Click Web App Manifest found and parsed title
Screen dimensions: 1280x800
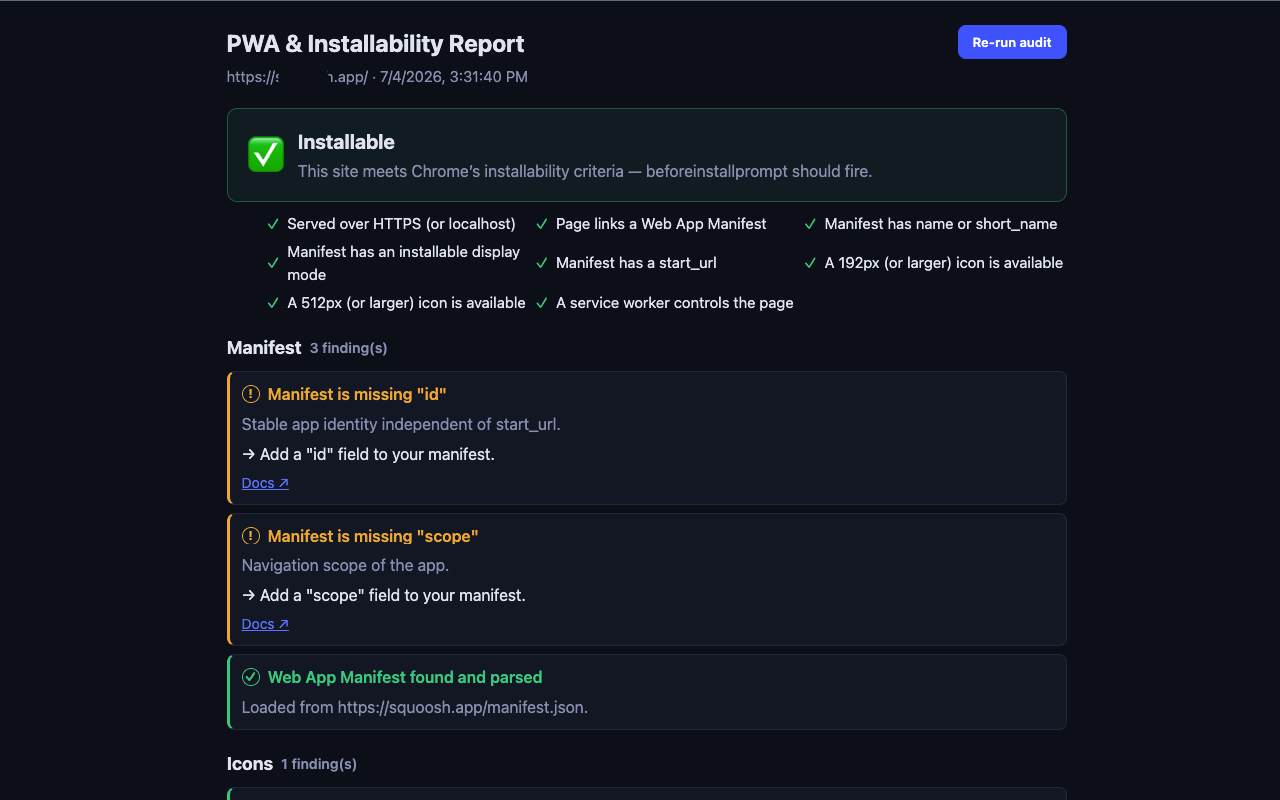point(405,677)
